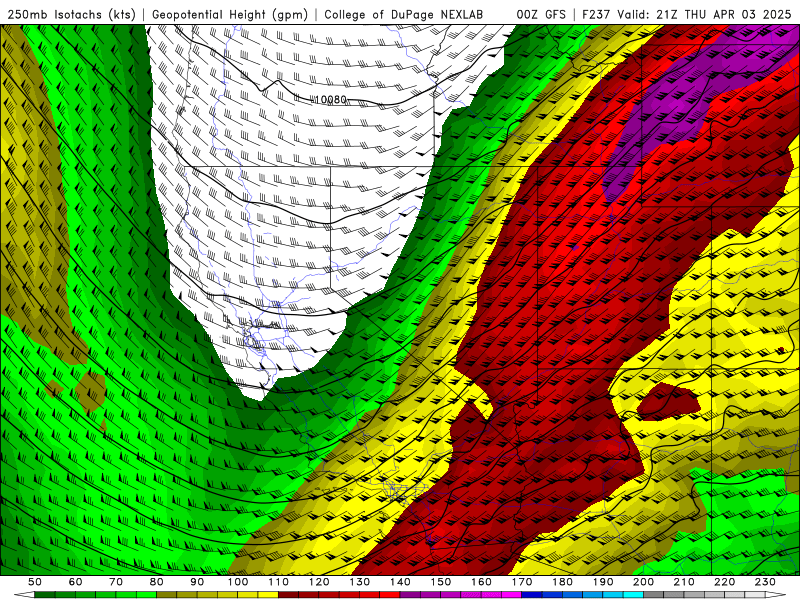Select the 90 color scale label
Viewport: 800px width, 600px height.
click(x=197, y=582)
